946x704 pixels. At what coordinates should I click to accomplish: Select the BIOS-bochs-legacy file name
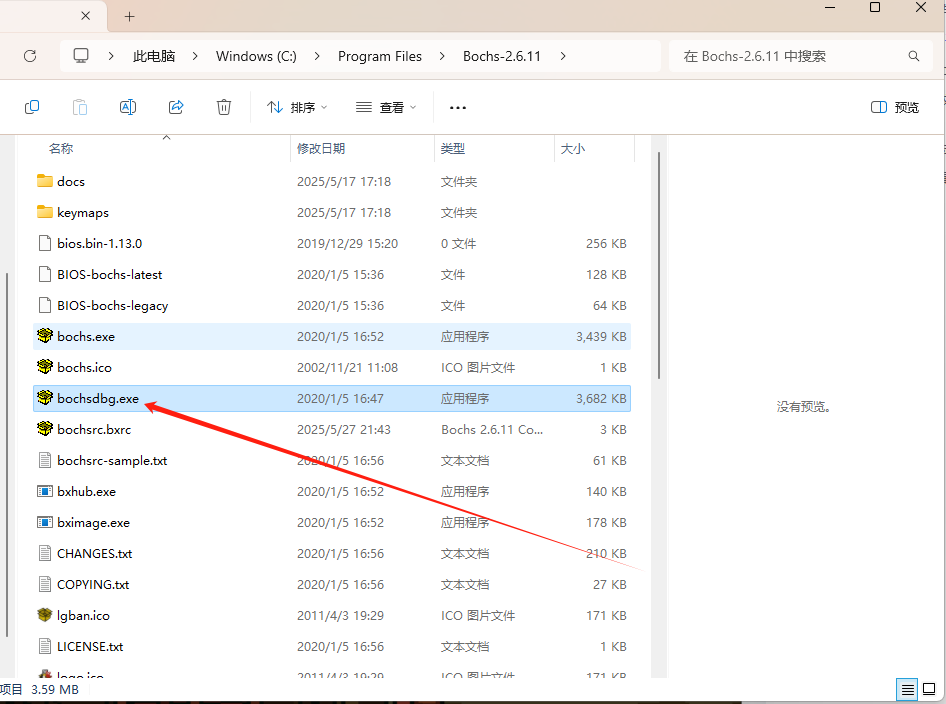tap(113, 305)
